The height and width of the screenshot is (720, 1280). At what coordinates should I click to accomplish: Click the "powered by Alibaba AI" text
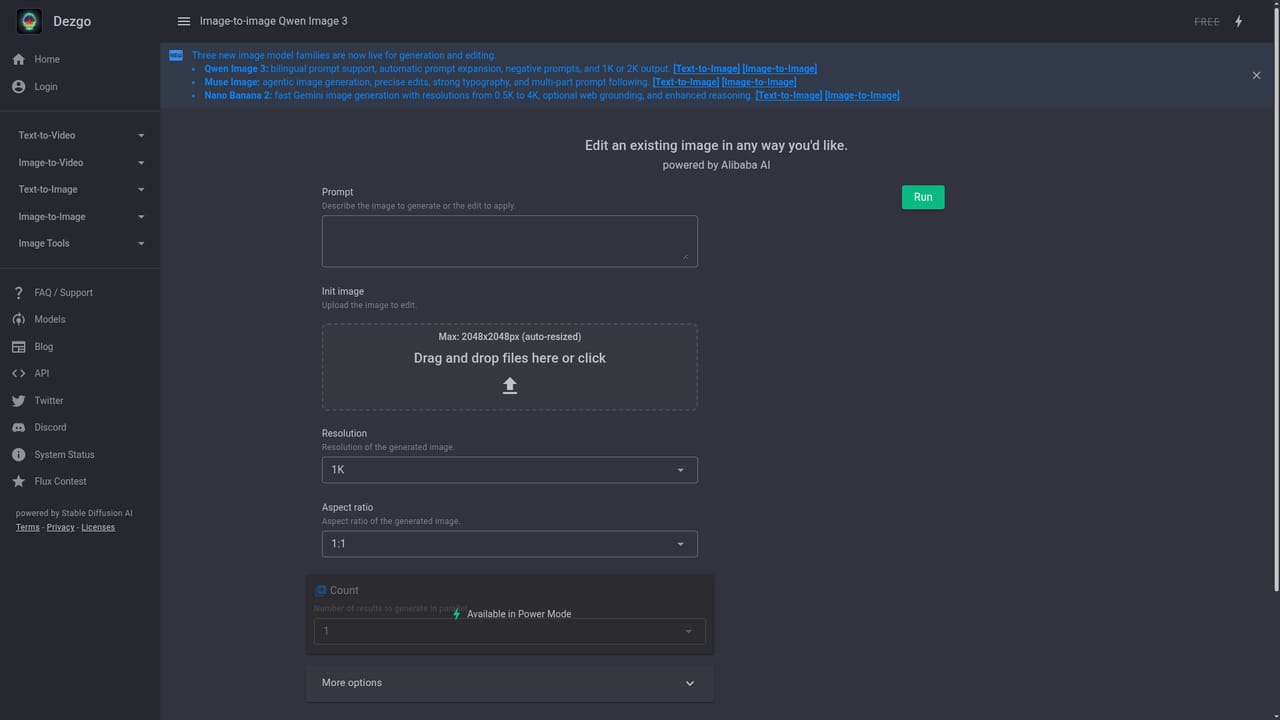coord(716,165)
